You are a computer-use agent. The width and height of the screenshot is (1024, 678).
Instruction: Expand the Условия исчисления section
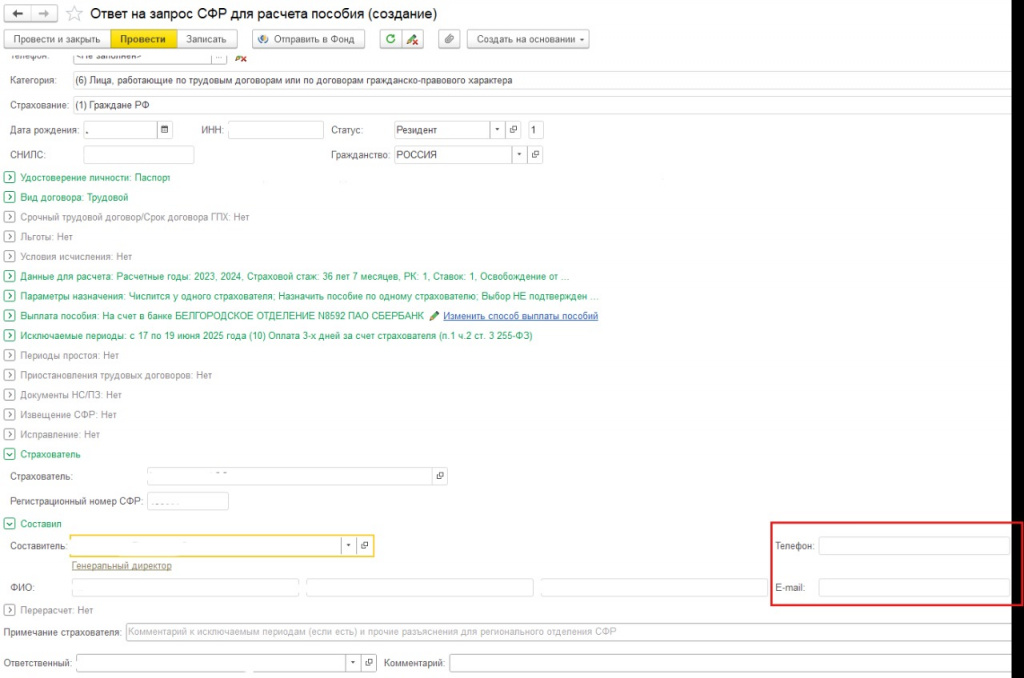[10, 257]
